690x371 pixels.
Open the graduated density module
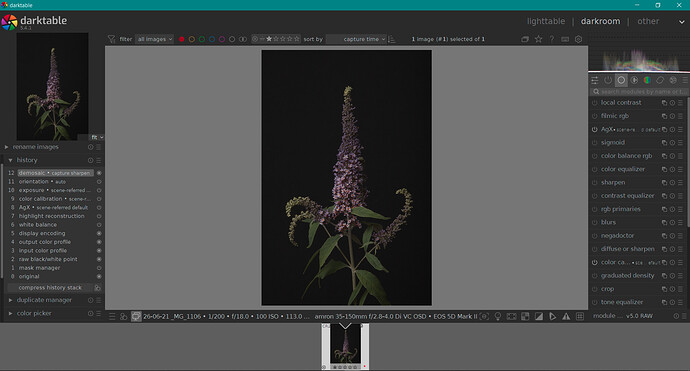(x=628, y=275)
